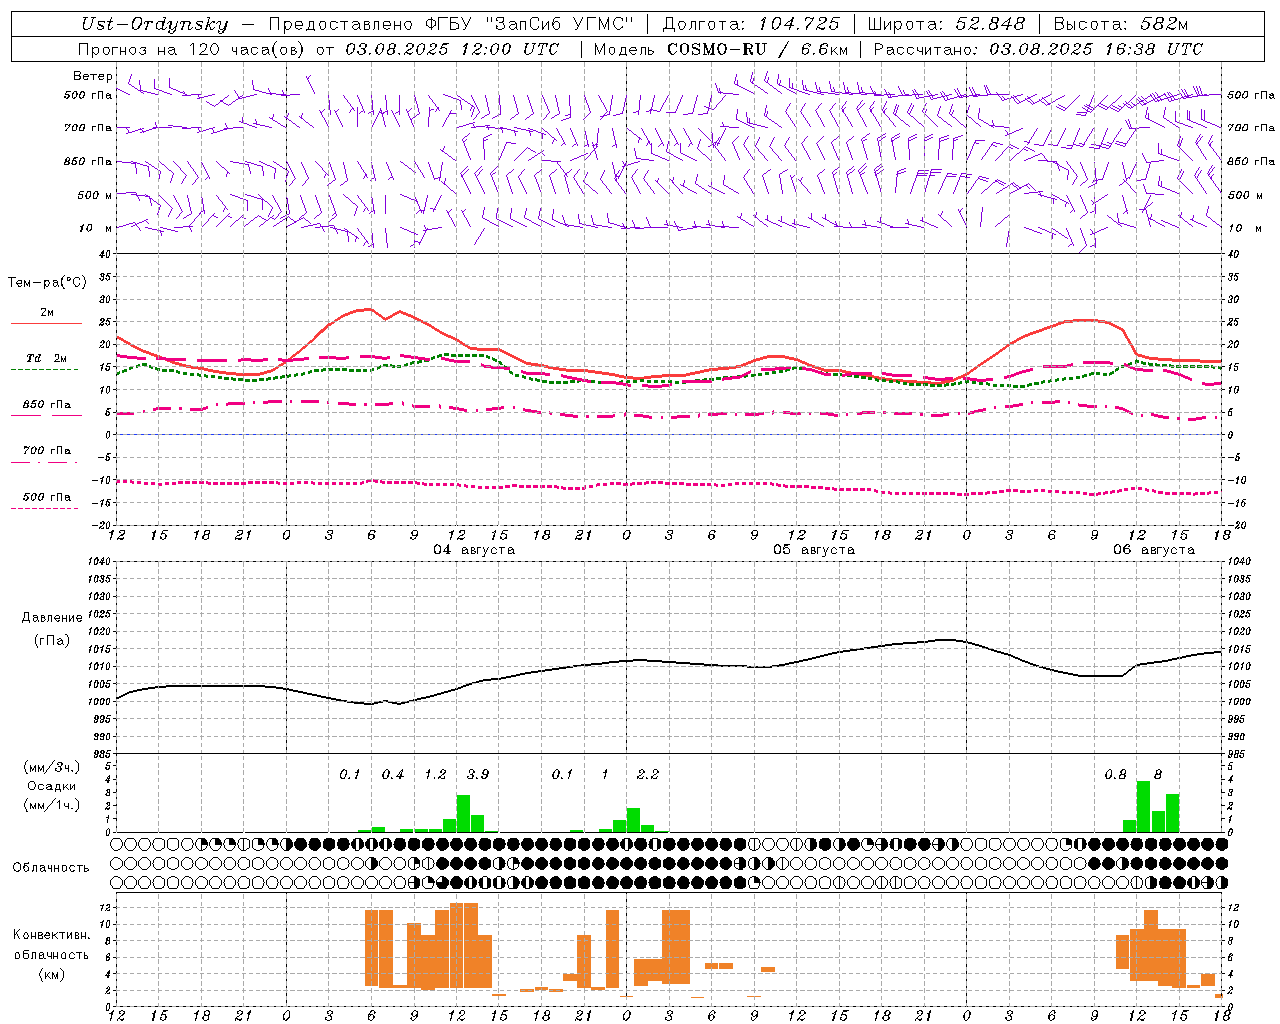Click the dotted line sample under 500 гПа legend
This screenshot has height=1024, width=1280.
tap(44, 508)
